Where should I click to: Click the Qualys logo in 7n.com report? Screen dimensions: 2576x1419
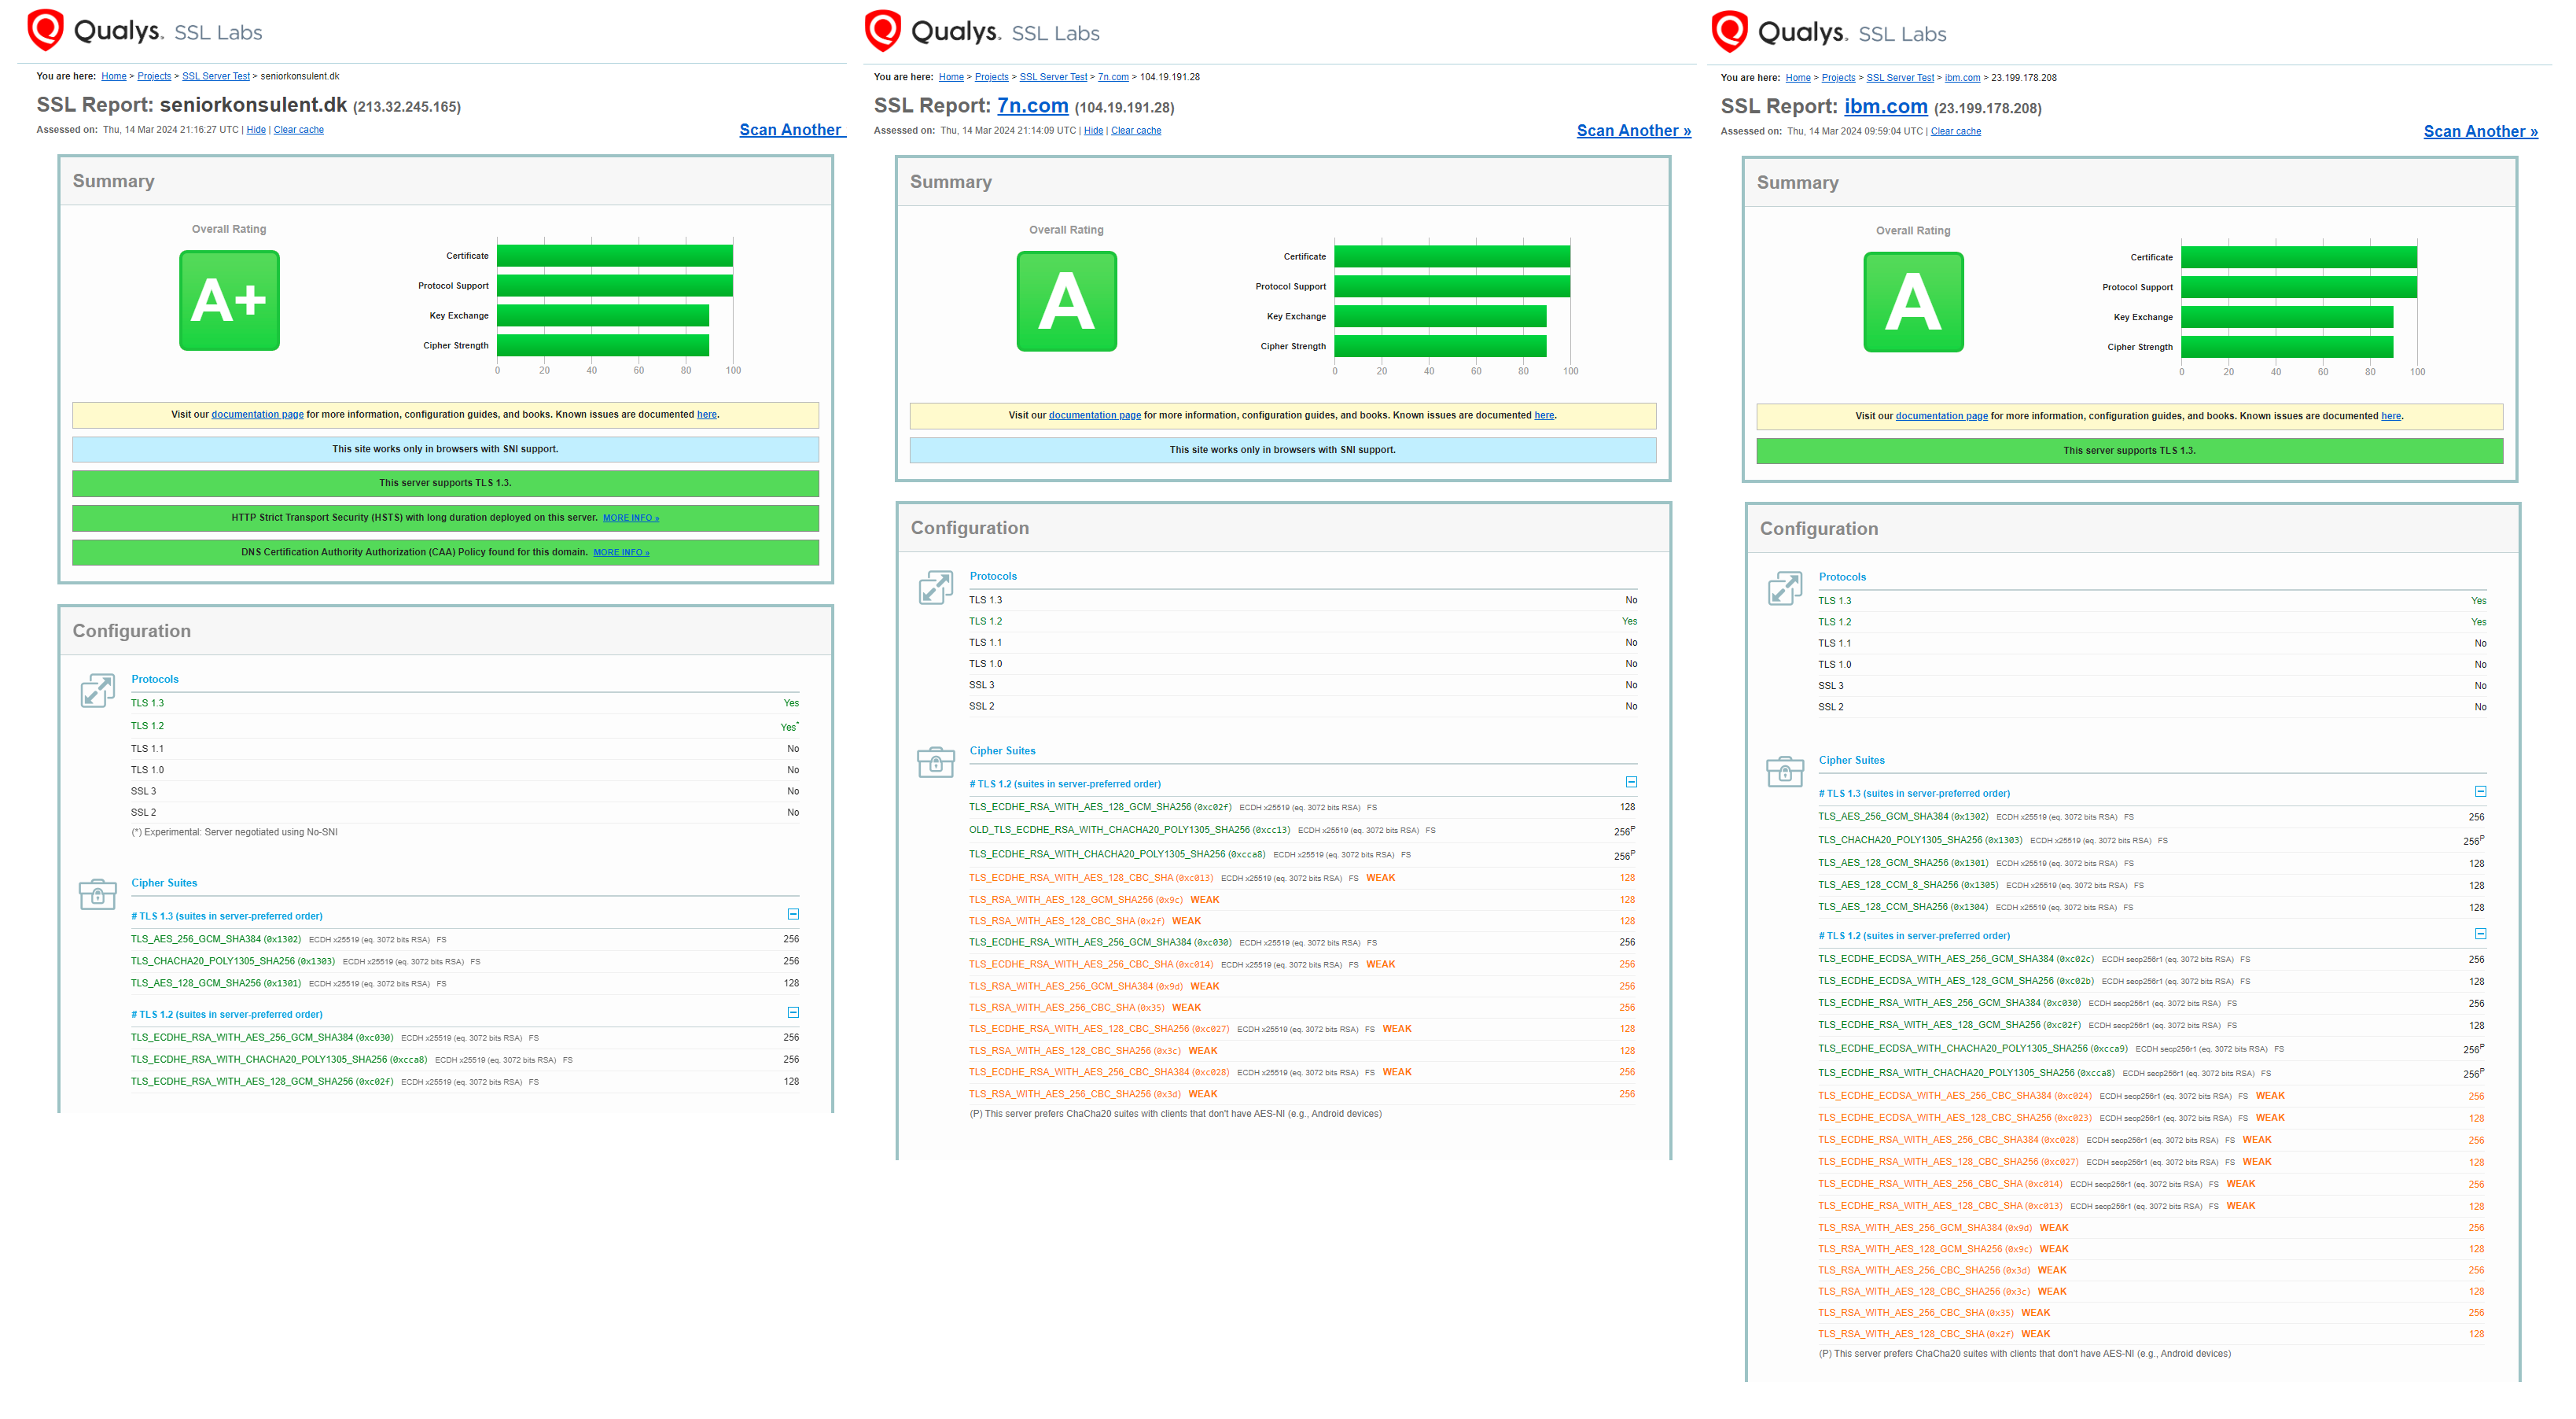tap(883, 31)
